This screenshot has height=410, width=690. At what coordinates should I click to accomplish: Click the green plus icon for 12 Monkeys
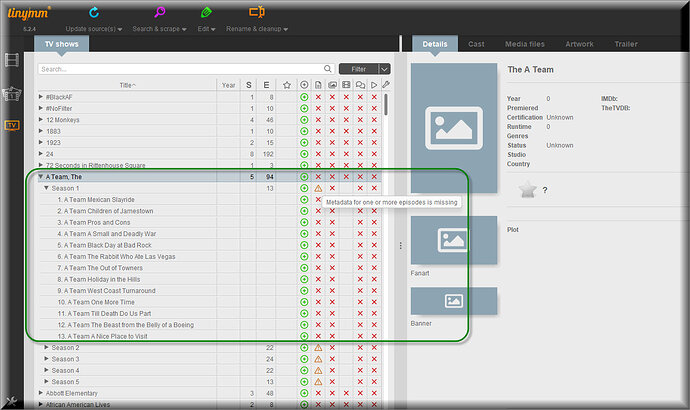[304, 120]
